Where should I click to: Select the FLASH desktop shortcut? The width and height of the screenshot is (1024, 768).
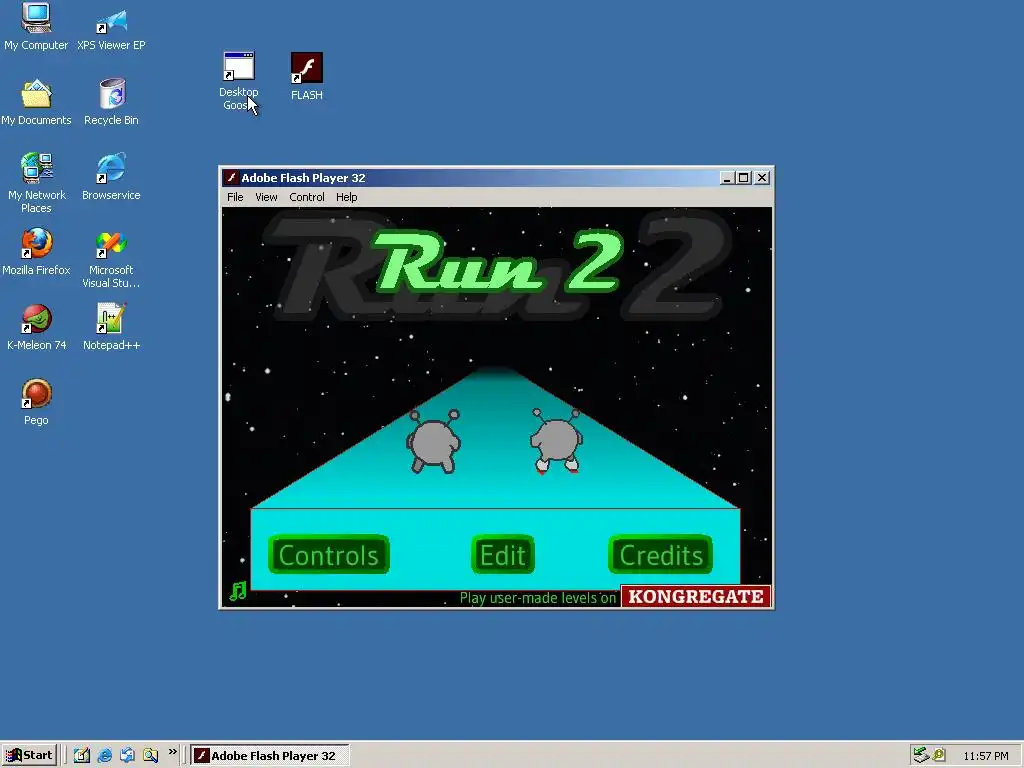(307, 76)
